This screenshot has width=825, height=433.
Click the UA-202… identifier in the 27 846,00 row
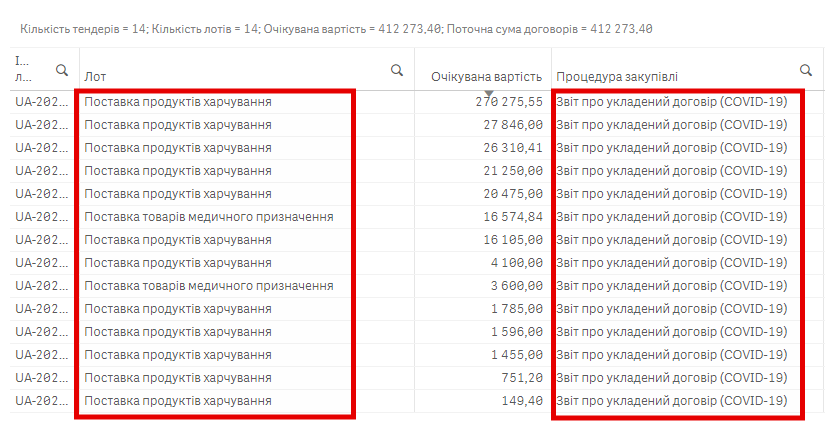(42, 125)
